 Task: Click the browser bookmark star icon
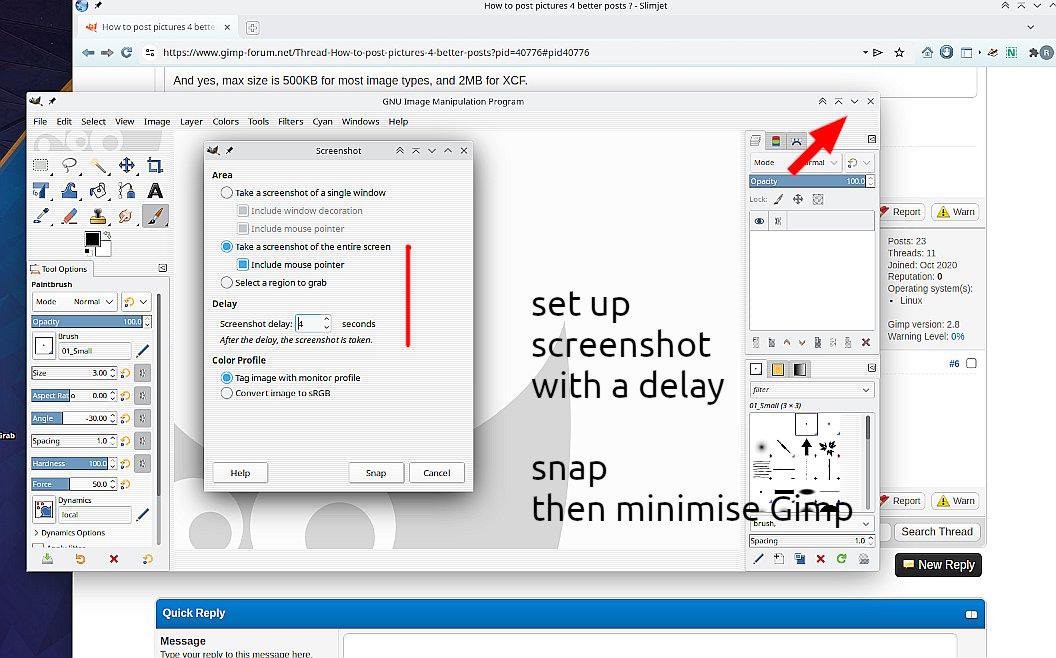point(899,52)
